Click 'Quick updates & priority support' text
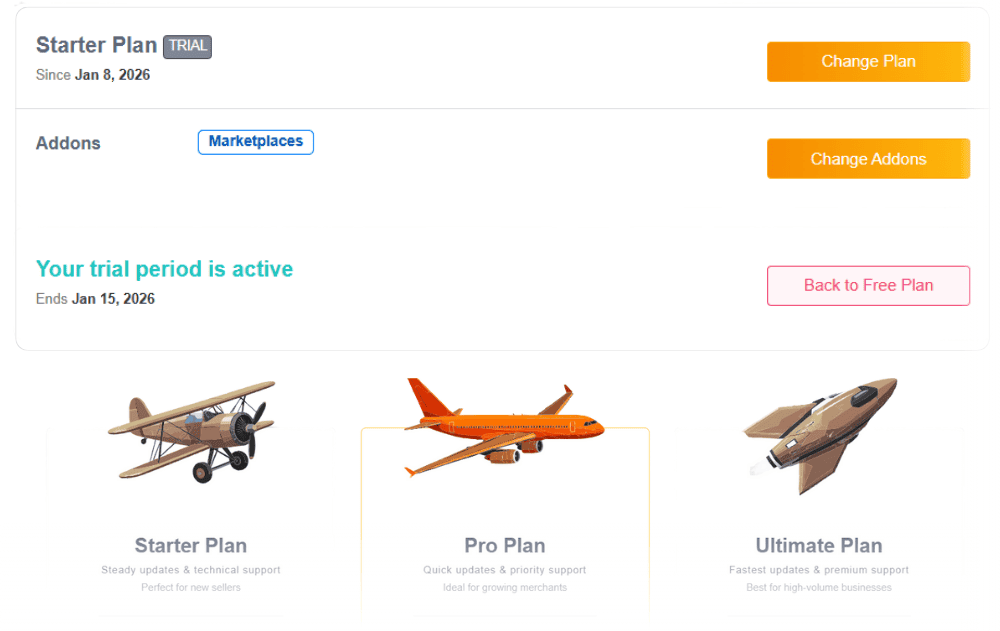 tap(505, 570)
